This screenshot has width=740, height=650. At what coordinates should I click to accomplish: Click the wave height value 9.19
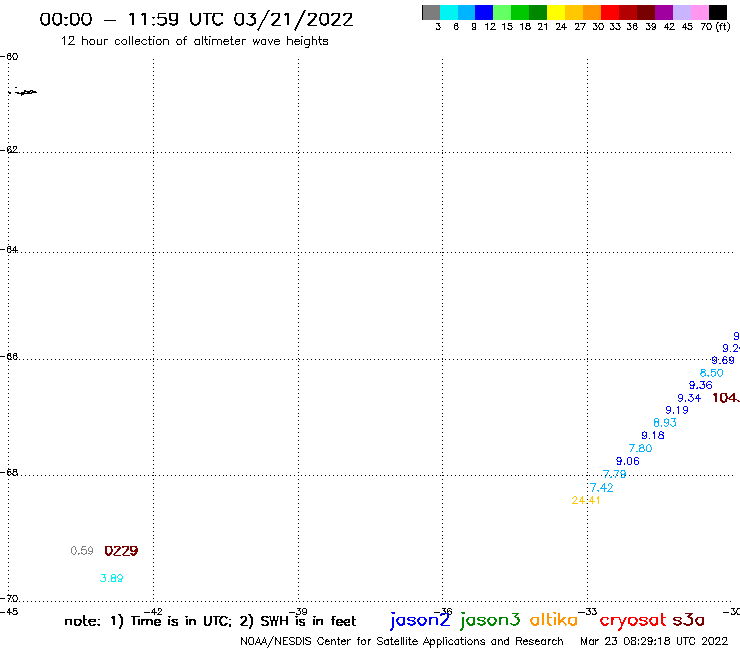(677, 410)
